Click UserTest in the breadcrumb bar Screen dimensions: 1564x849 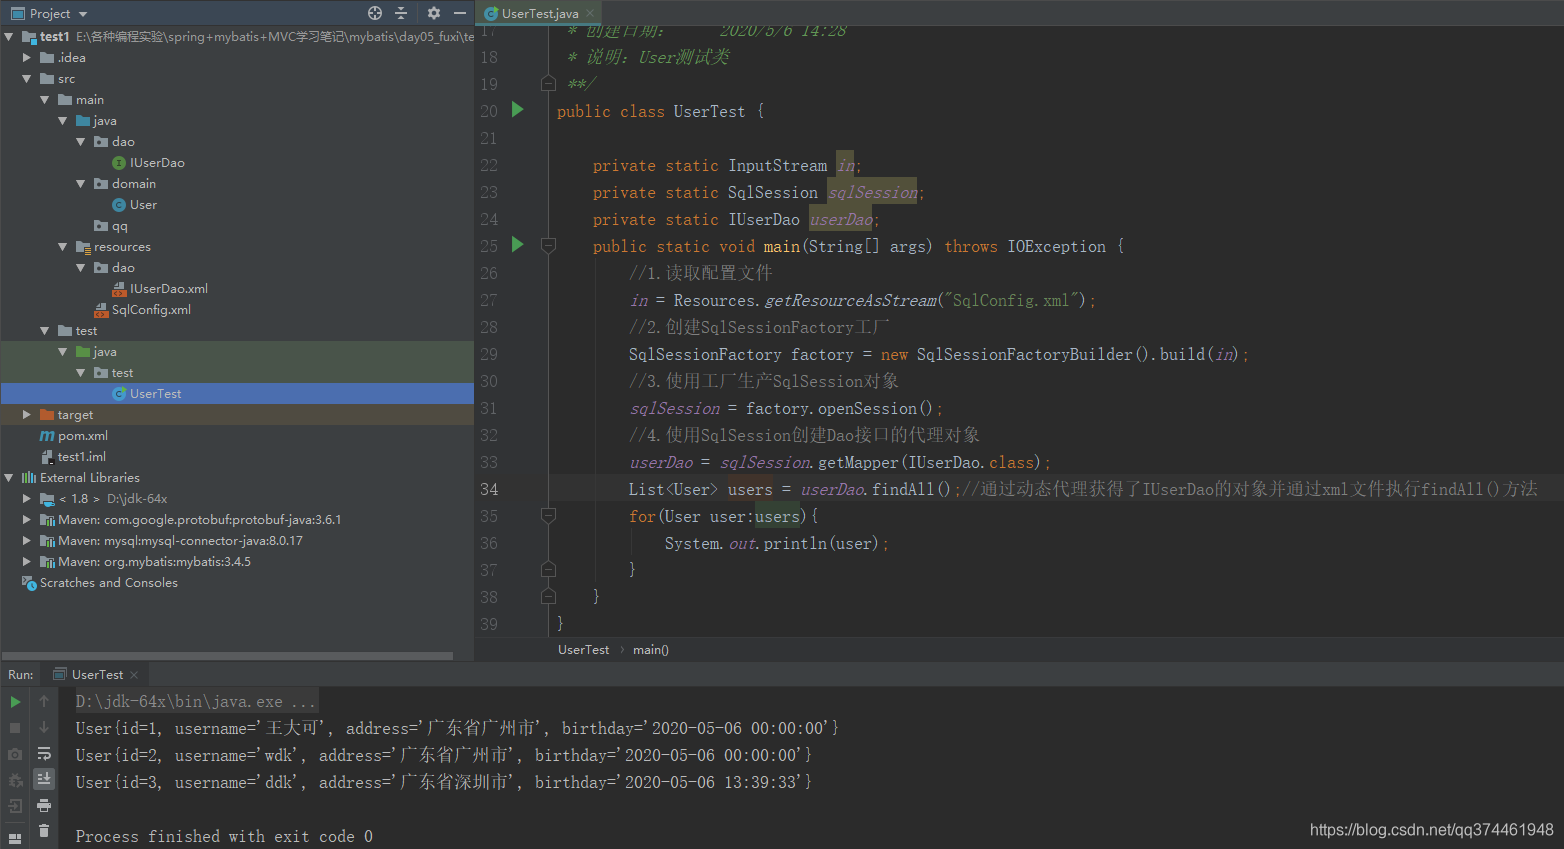click(583, 650)
